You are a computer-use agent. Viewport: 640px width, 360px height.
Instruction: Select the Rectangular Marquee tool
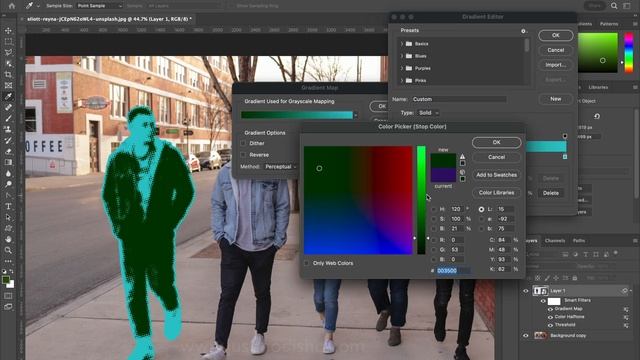click(x=8, y=42)
